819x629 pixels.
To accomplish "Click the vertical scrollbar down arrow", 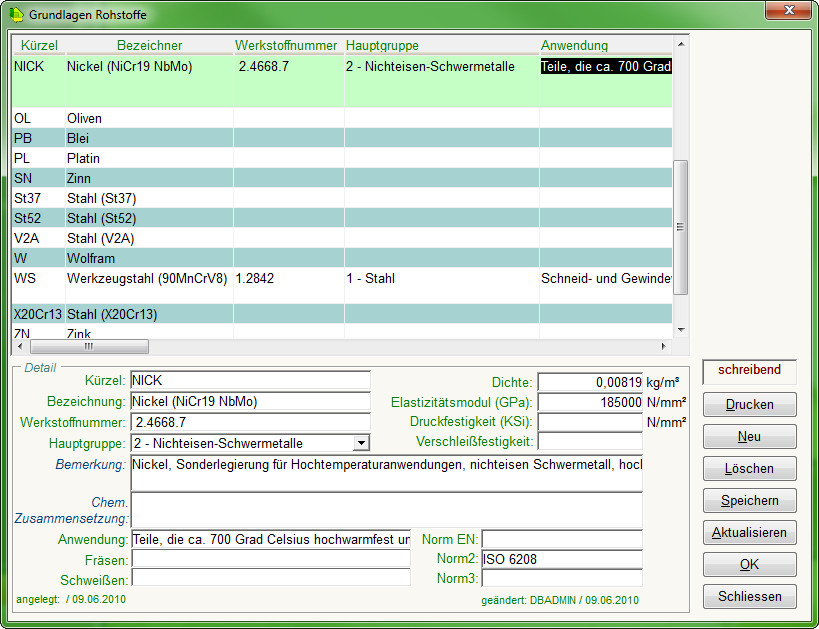I will [x=681, y=330].
